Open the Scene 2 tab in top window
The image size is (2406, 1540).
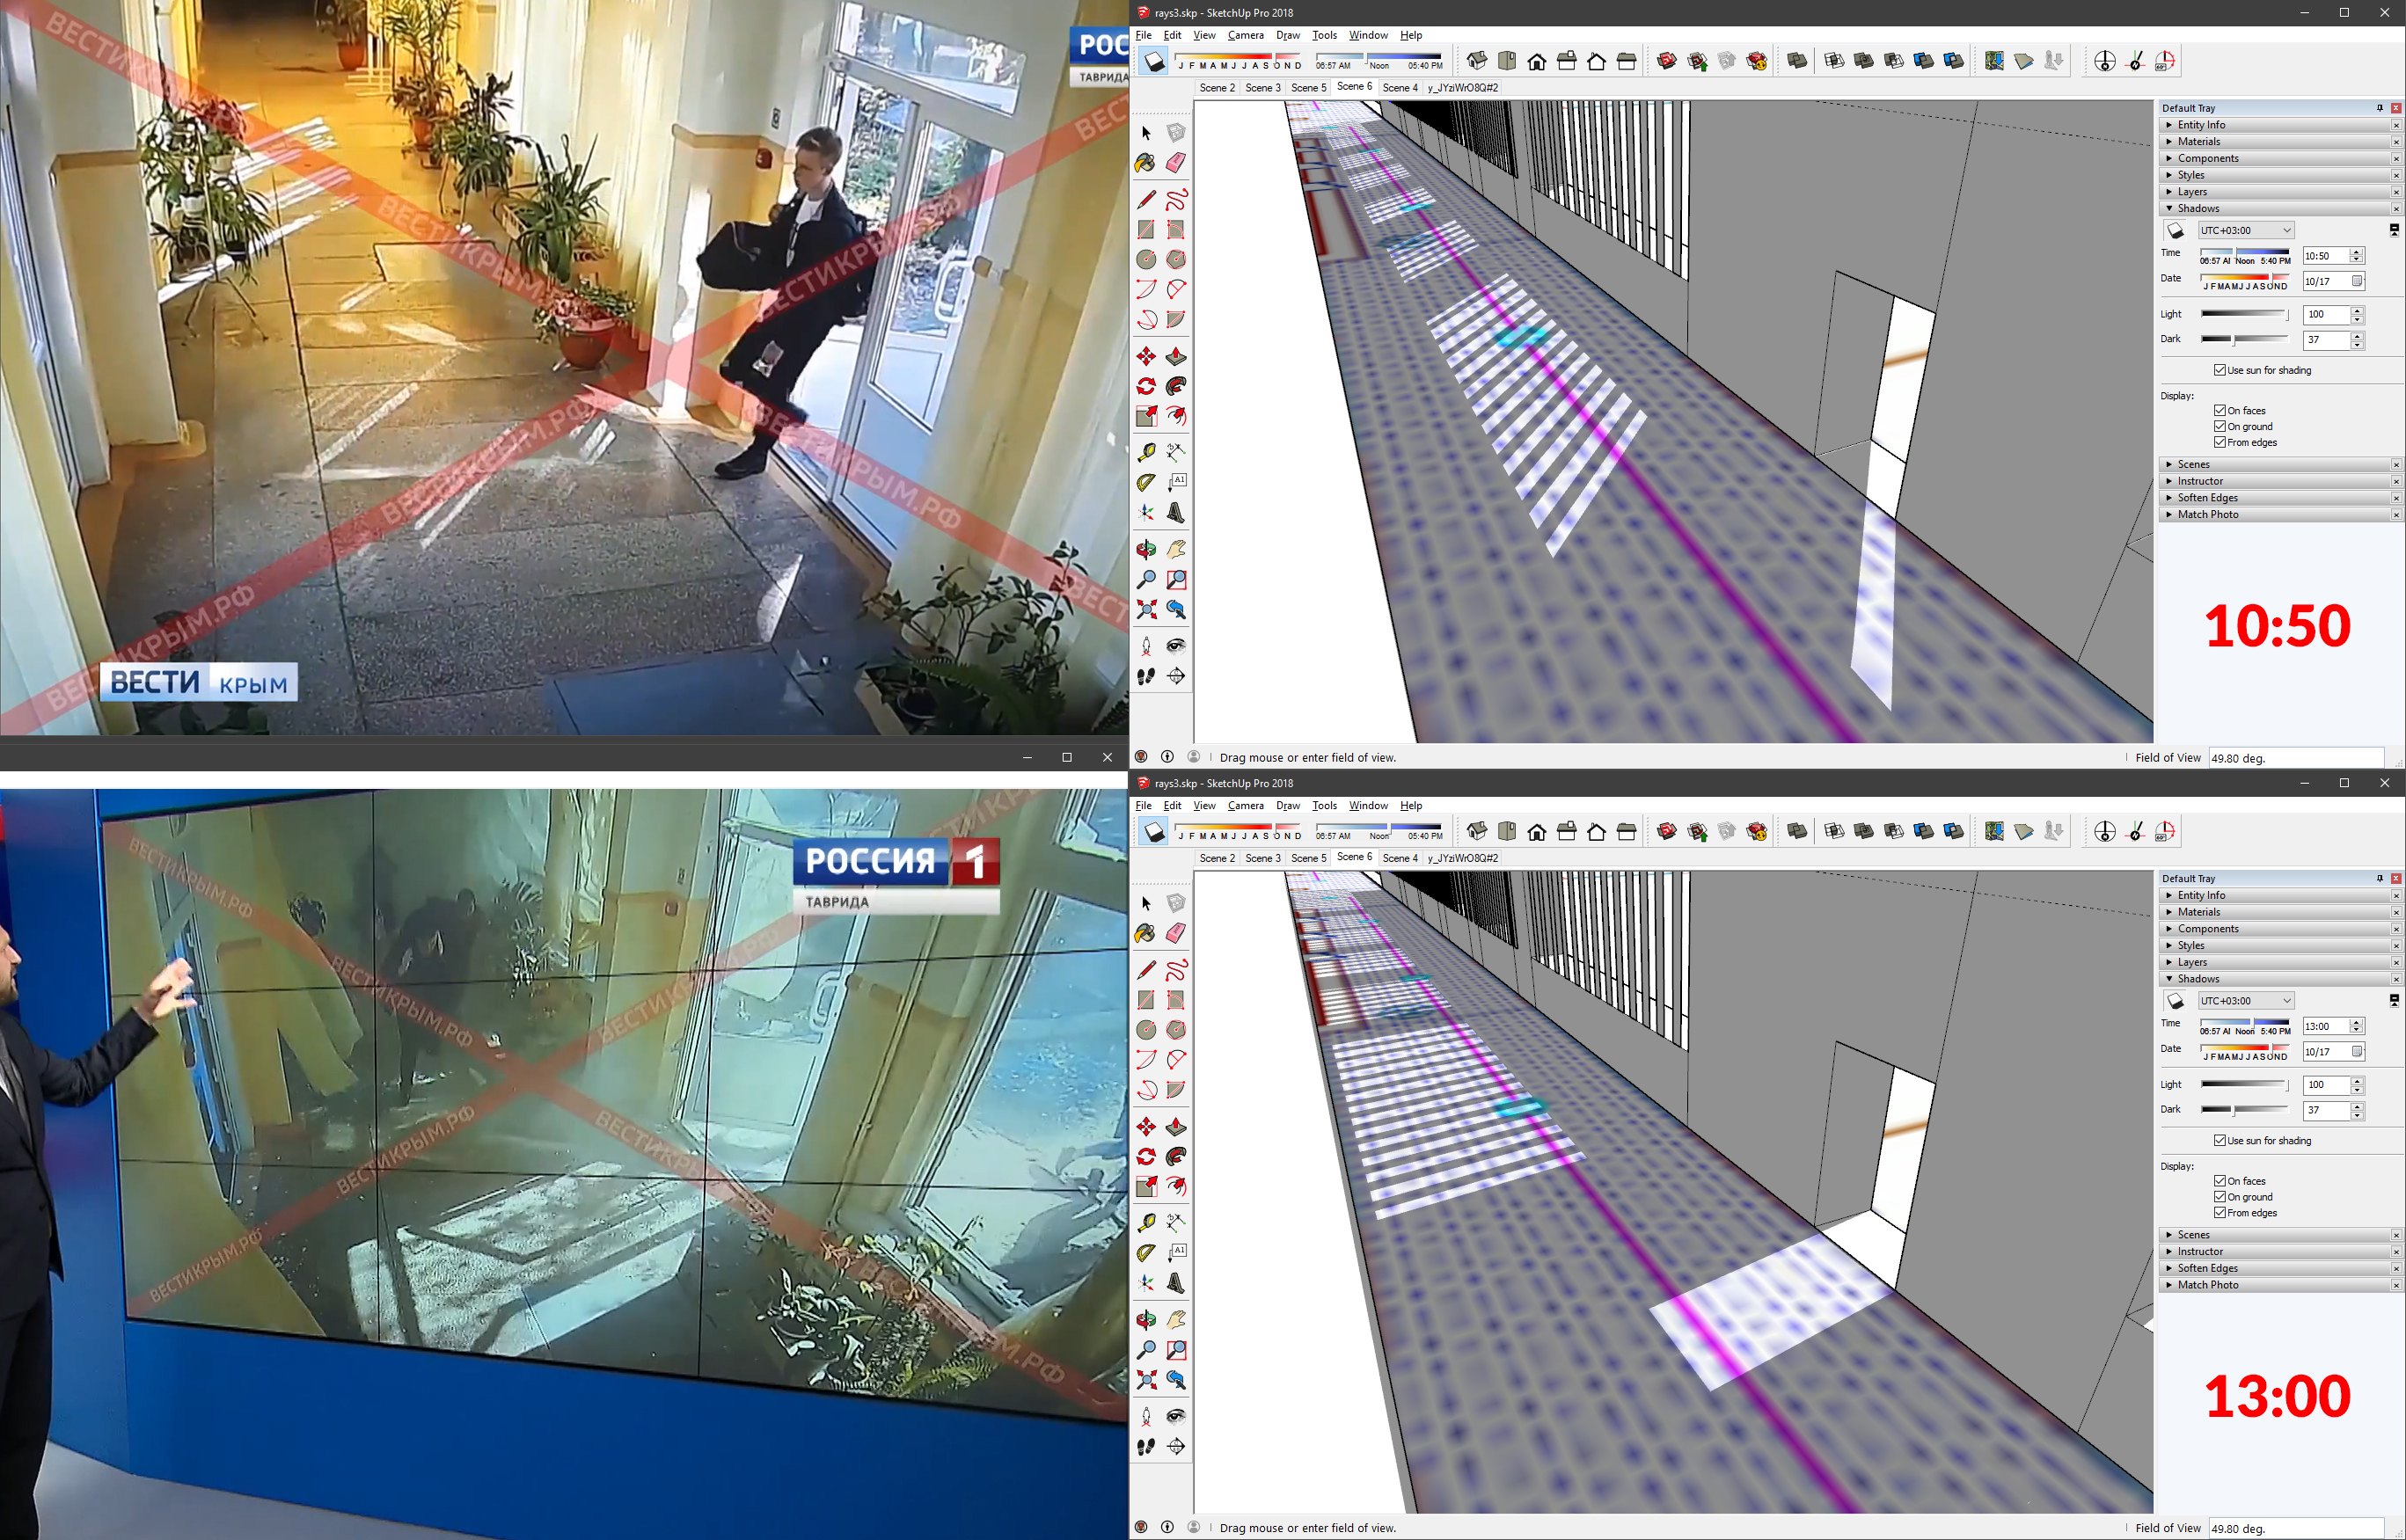1217,88
